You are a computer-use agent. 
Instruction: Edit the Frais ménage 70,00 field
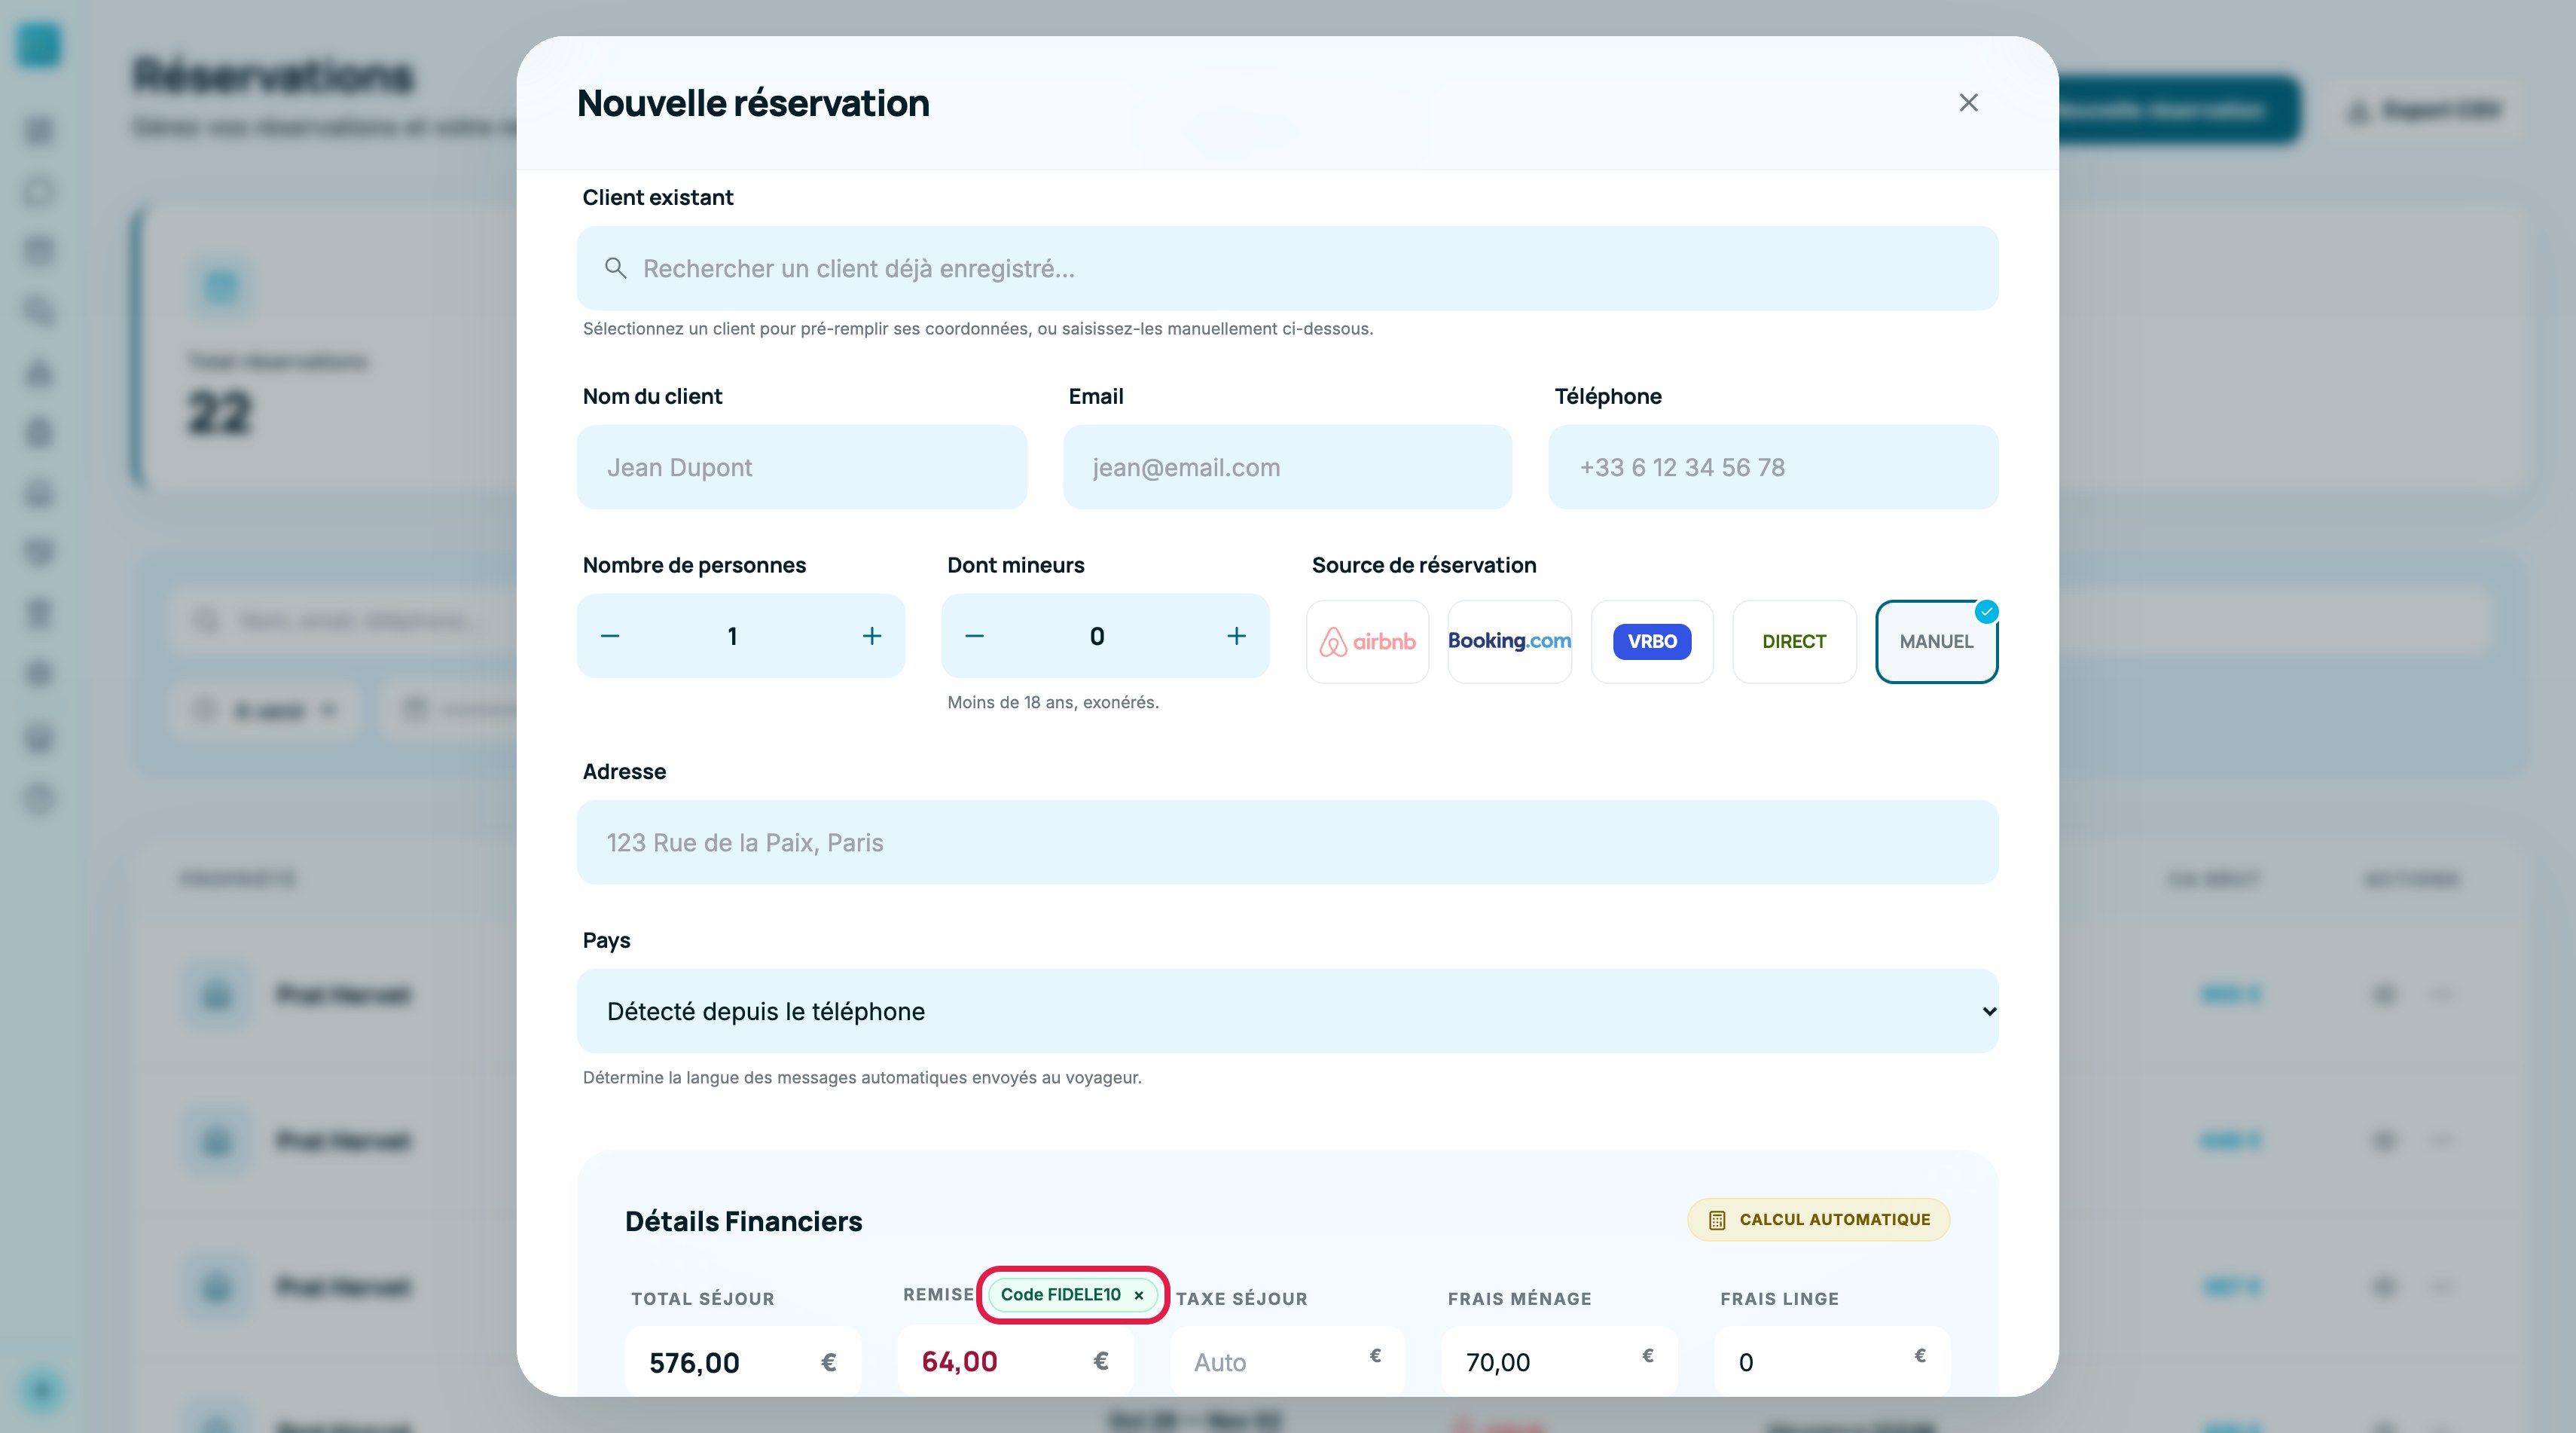(1559, 1362)
